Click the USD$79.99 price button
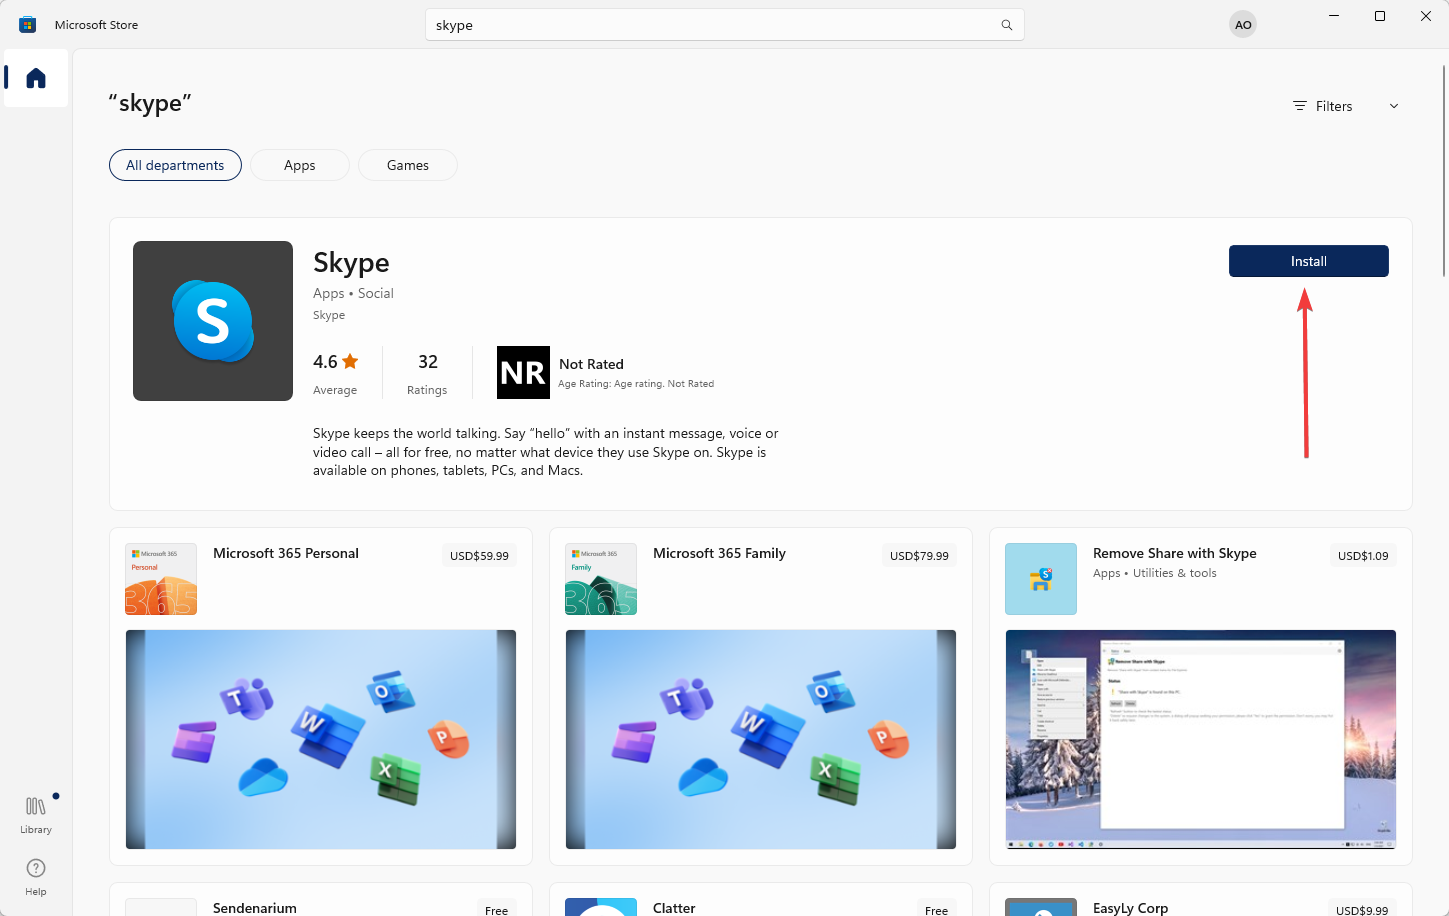 coord(919,556)
